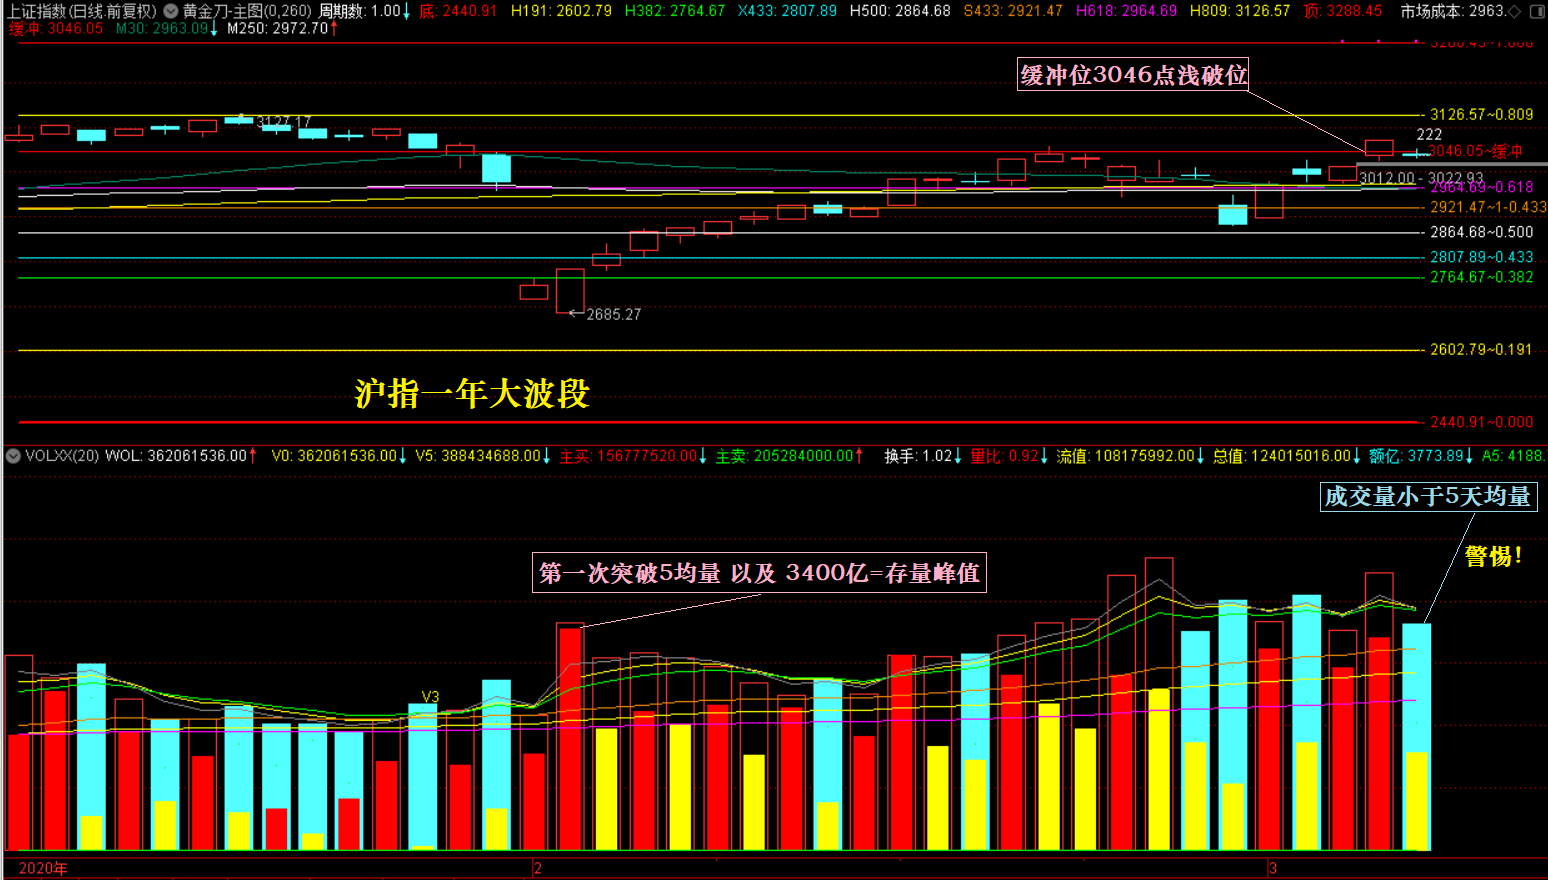Select the 缓冲位3046点浅破位 annotation box
This screenshot has width=1548, height=880.
pyautogui.click(x=1133, y=75)
